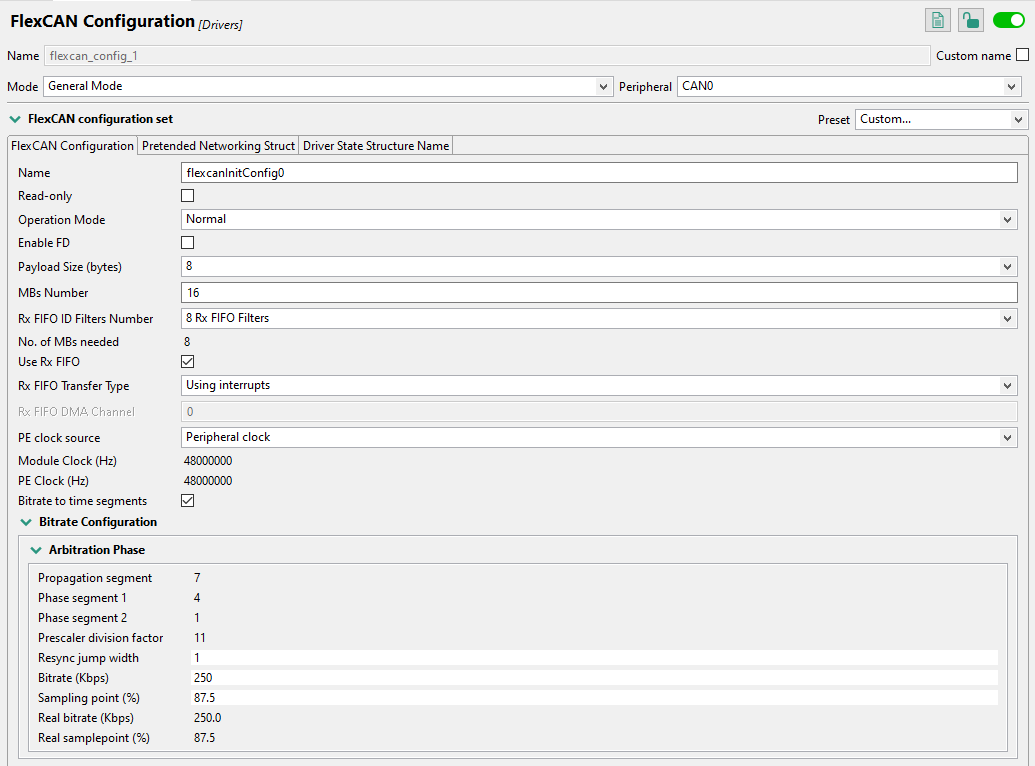Switch to Pretended Networking Struct tab
The image size is (1035, 766).
coord(218,146)
